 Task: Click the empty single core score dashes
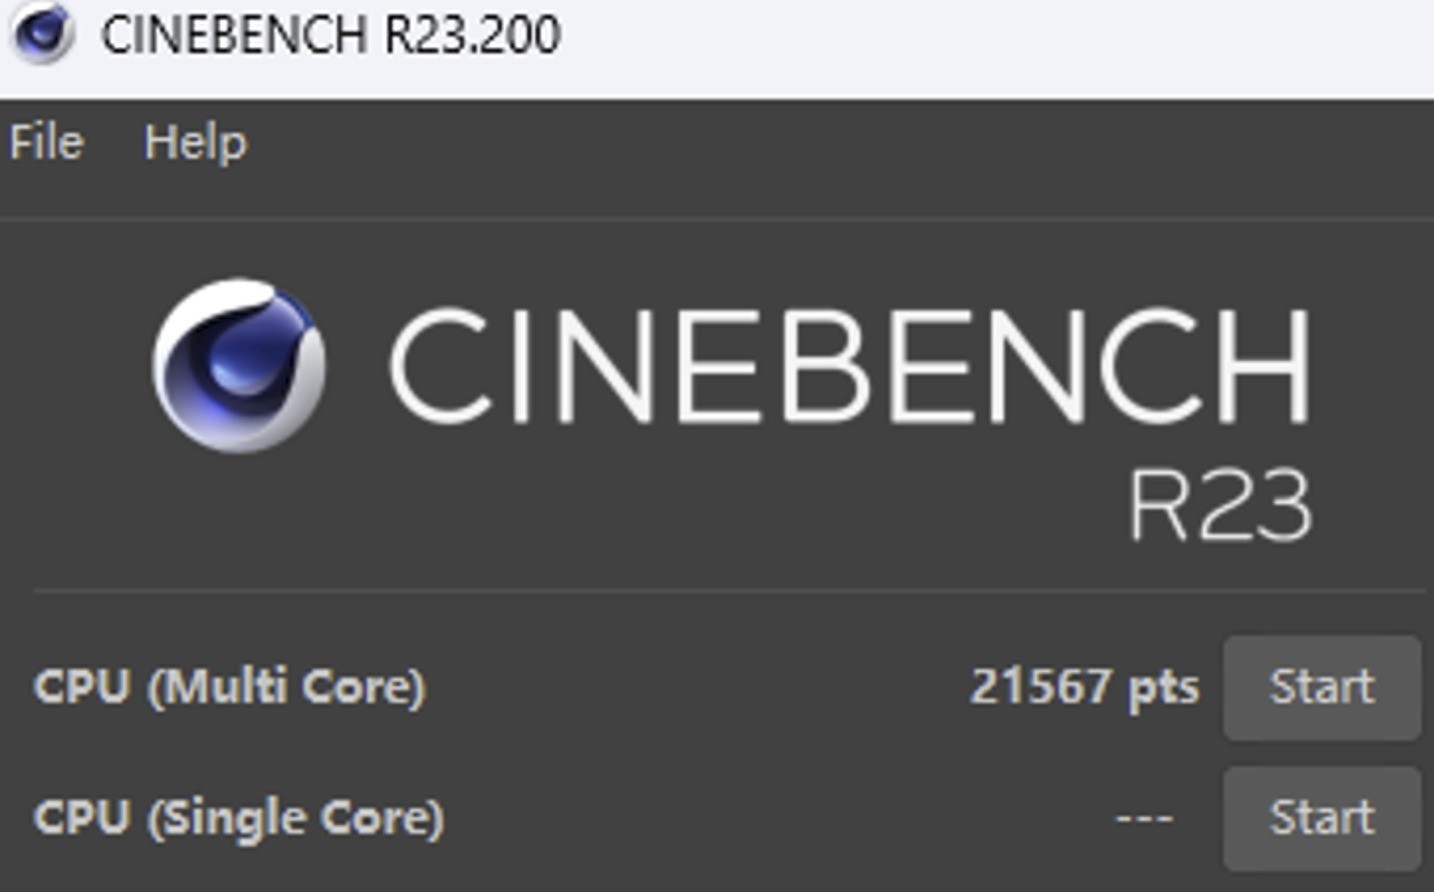pyautogui.click(x=1144, y=818)
